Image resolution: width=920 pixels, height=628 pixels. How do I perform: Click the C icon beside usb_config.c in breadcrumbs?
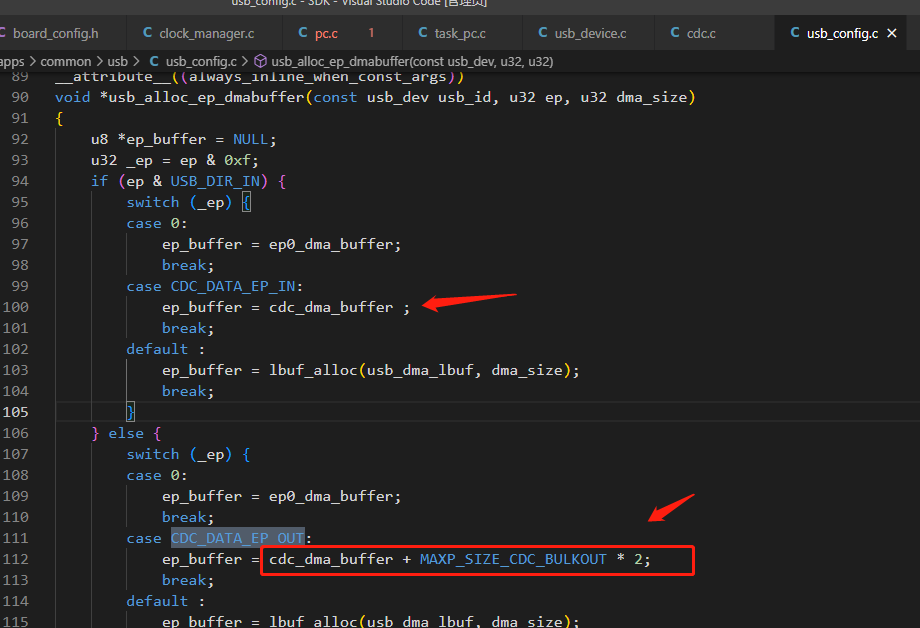(x=154, y=61)
